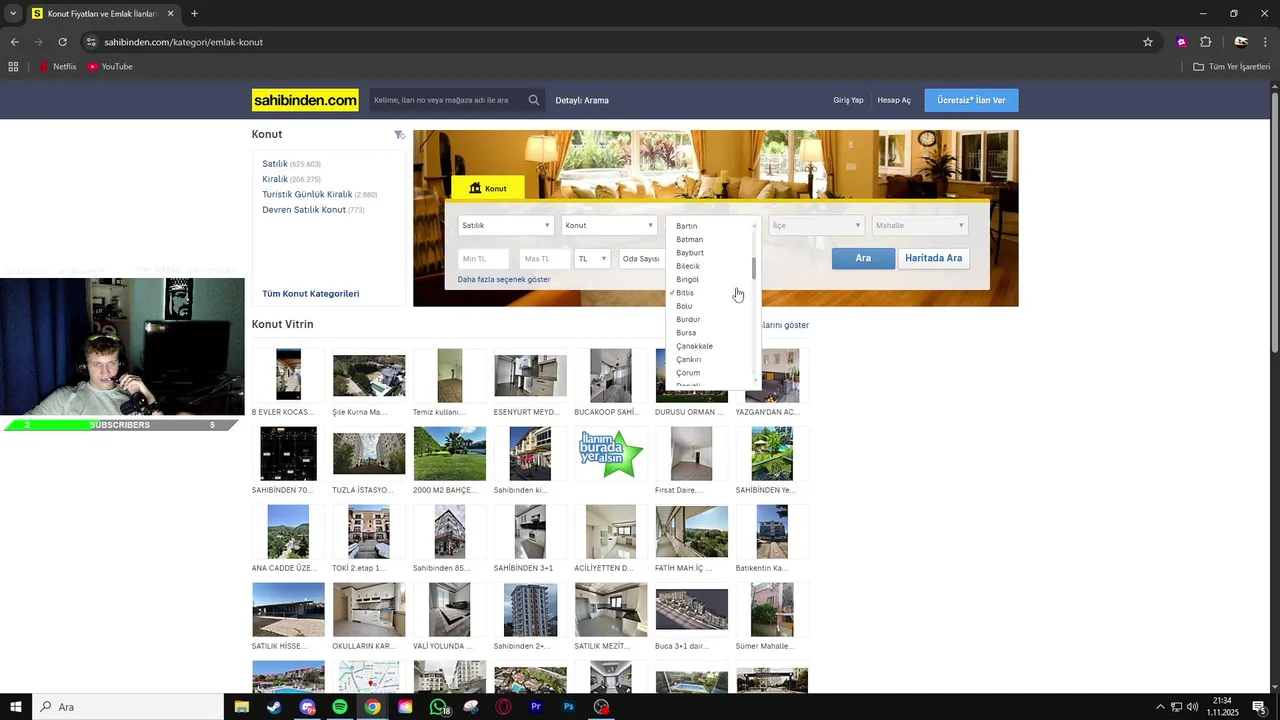This screenshot has width=1280, height=720.
Task: Click the Konut tab above search form
Action: (487, 188)
